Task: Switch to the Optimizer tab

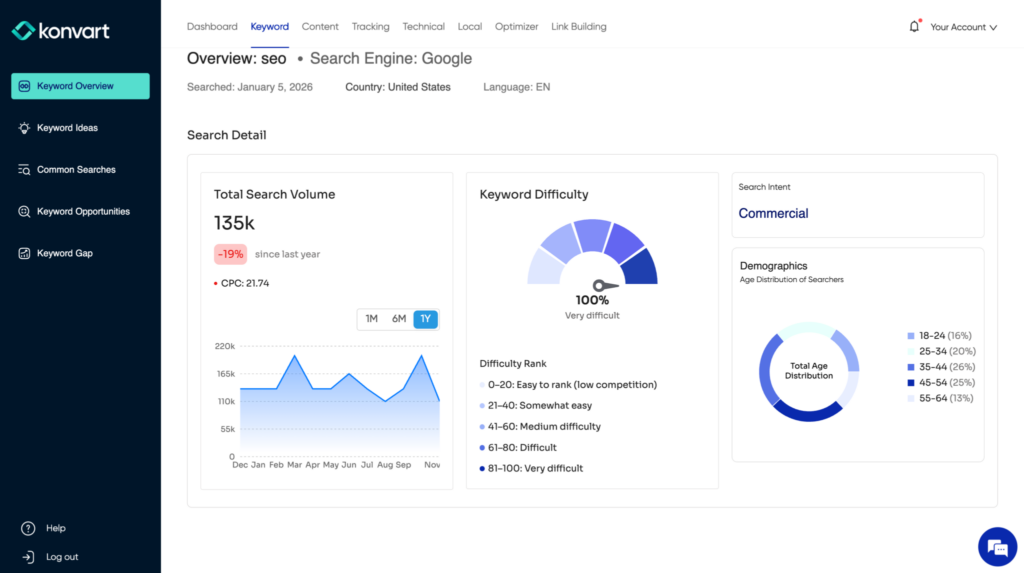Action: coord(517,27)
